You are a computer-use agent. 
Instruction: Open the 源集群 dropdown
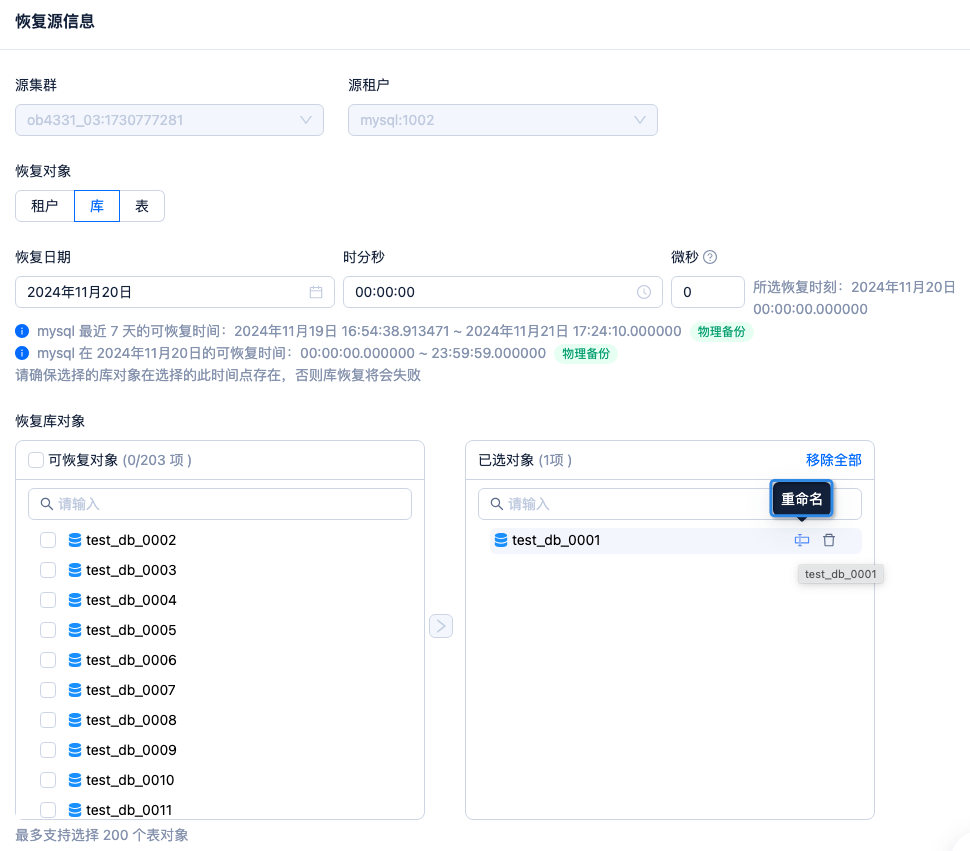[x=170, y=120]
